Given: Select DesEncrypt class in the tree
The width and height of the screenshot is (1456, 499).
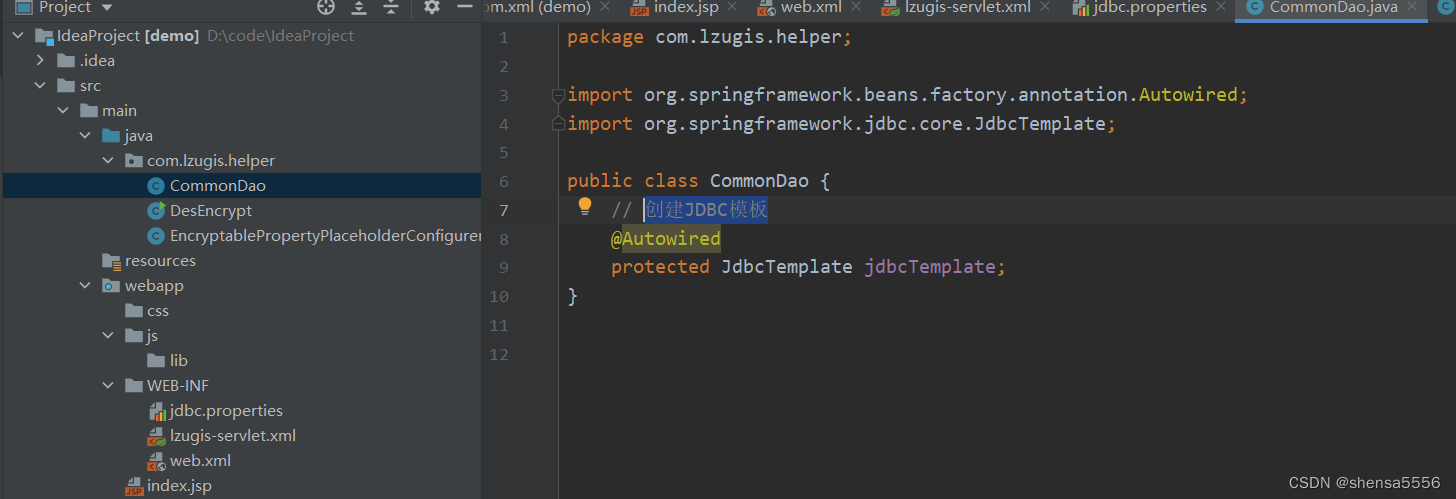Looking at the screenshot, I should click(x=241, y=211).
